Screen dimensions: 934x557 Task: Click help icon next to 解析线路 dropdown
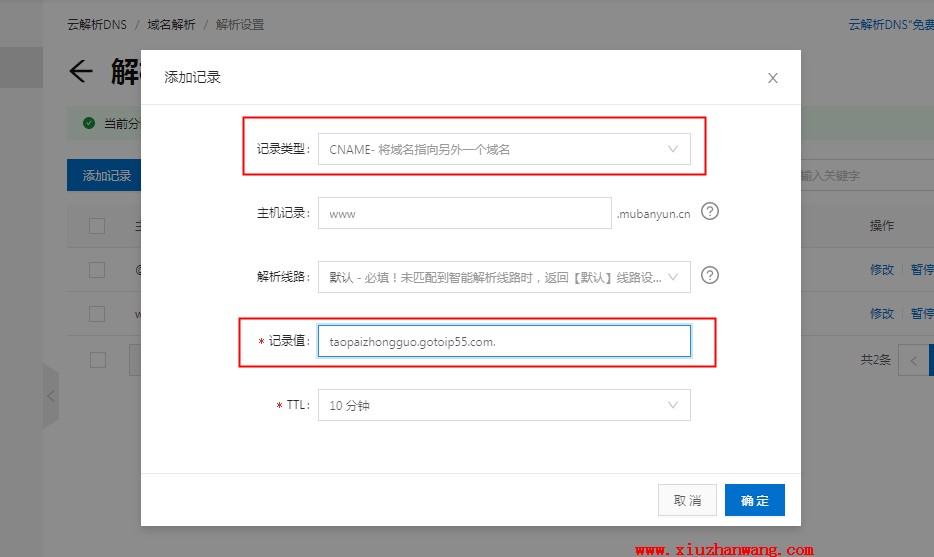(x=710, y=275)
